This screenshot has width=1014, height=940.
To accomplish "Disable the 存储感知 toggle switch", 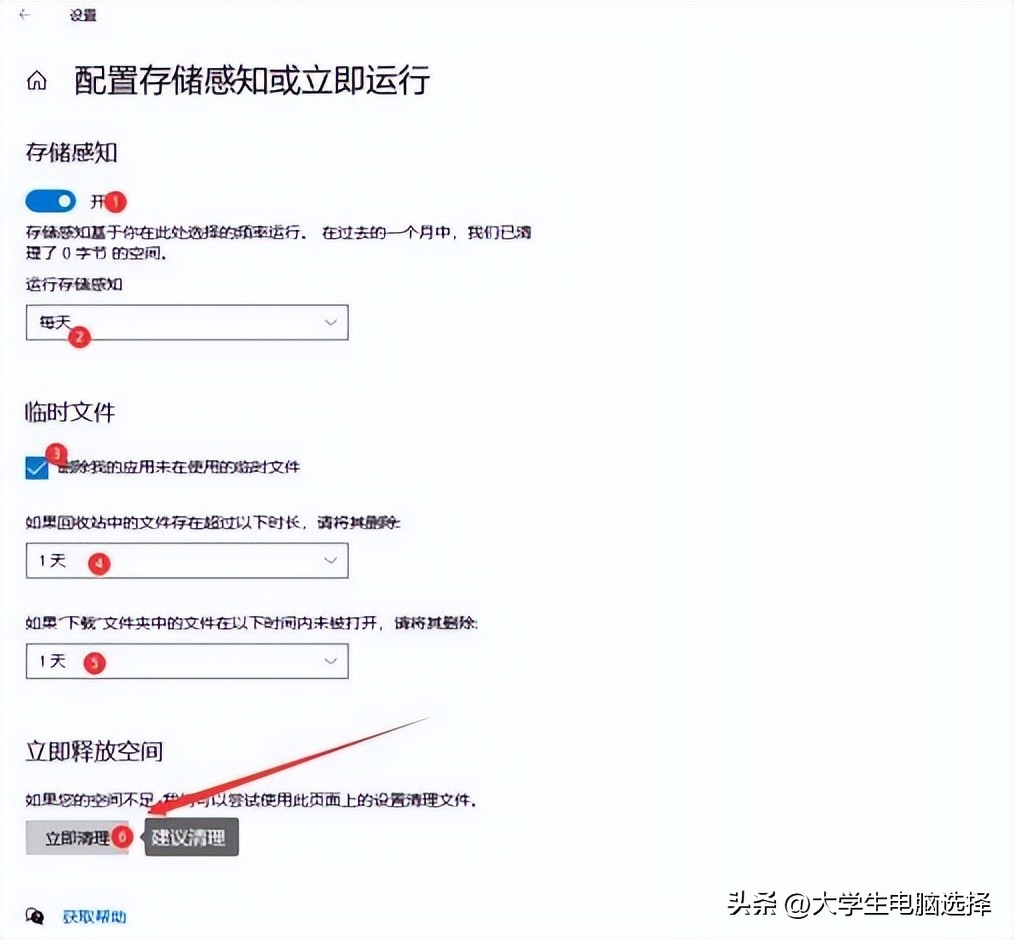I will click(x=50, y=200).
